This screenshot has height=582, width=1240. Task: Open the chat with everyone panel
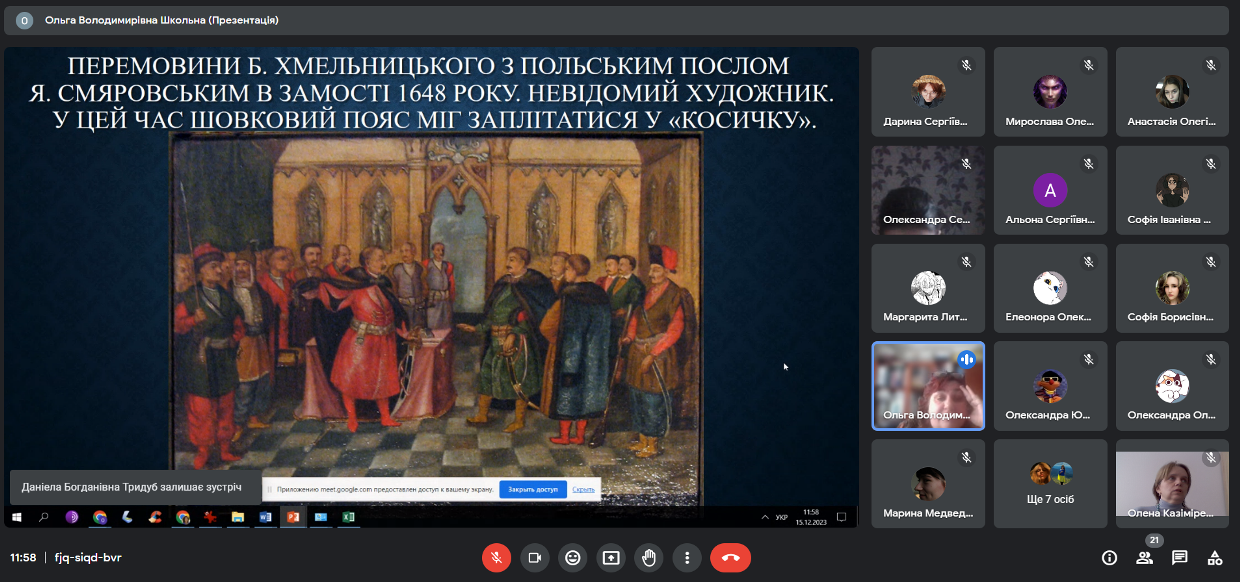[1179, 557]
